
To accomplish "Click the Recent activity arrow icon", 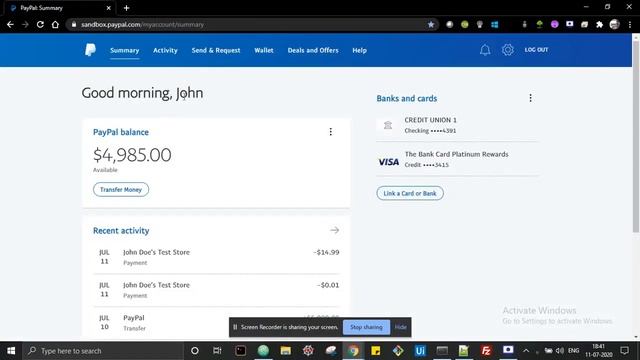I will (335, 230).
